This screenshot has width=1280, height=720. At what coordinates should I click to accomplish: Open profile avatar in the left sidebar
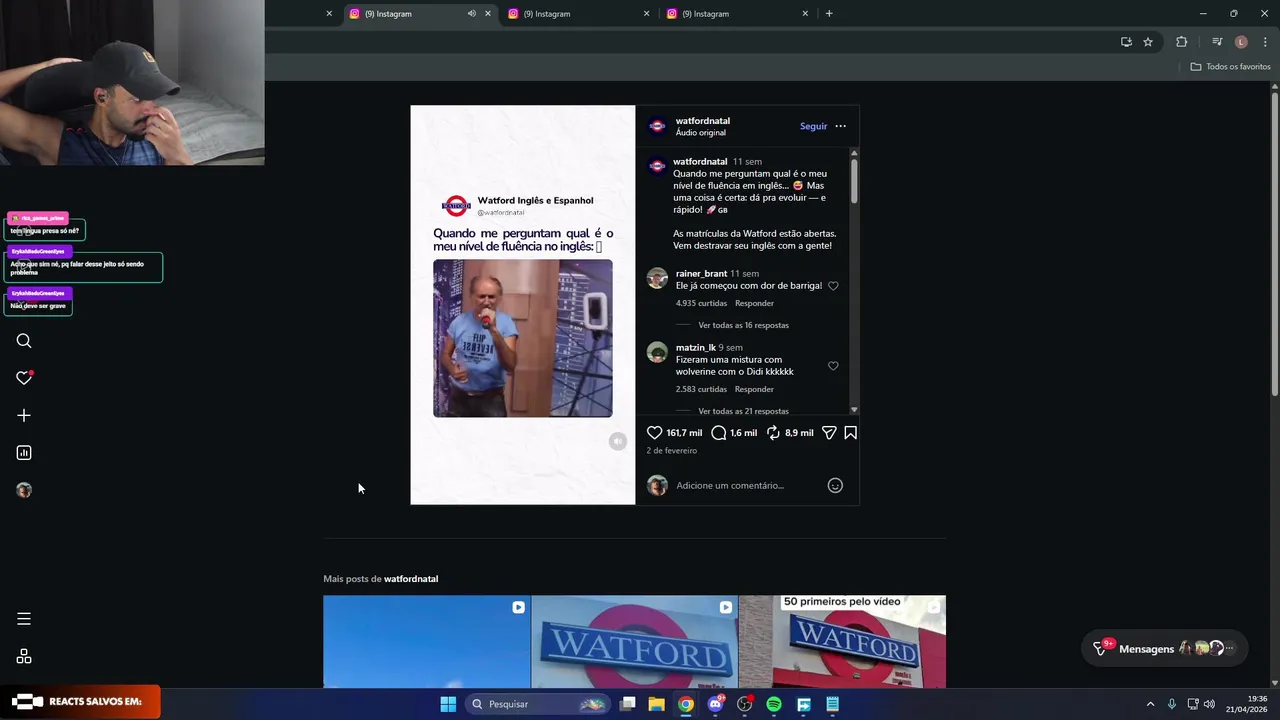point(24,490)
